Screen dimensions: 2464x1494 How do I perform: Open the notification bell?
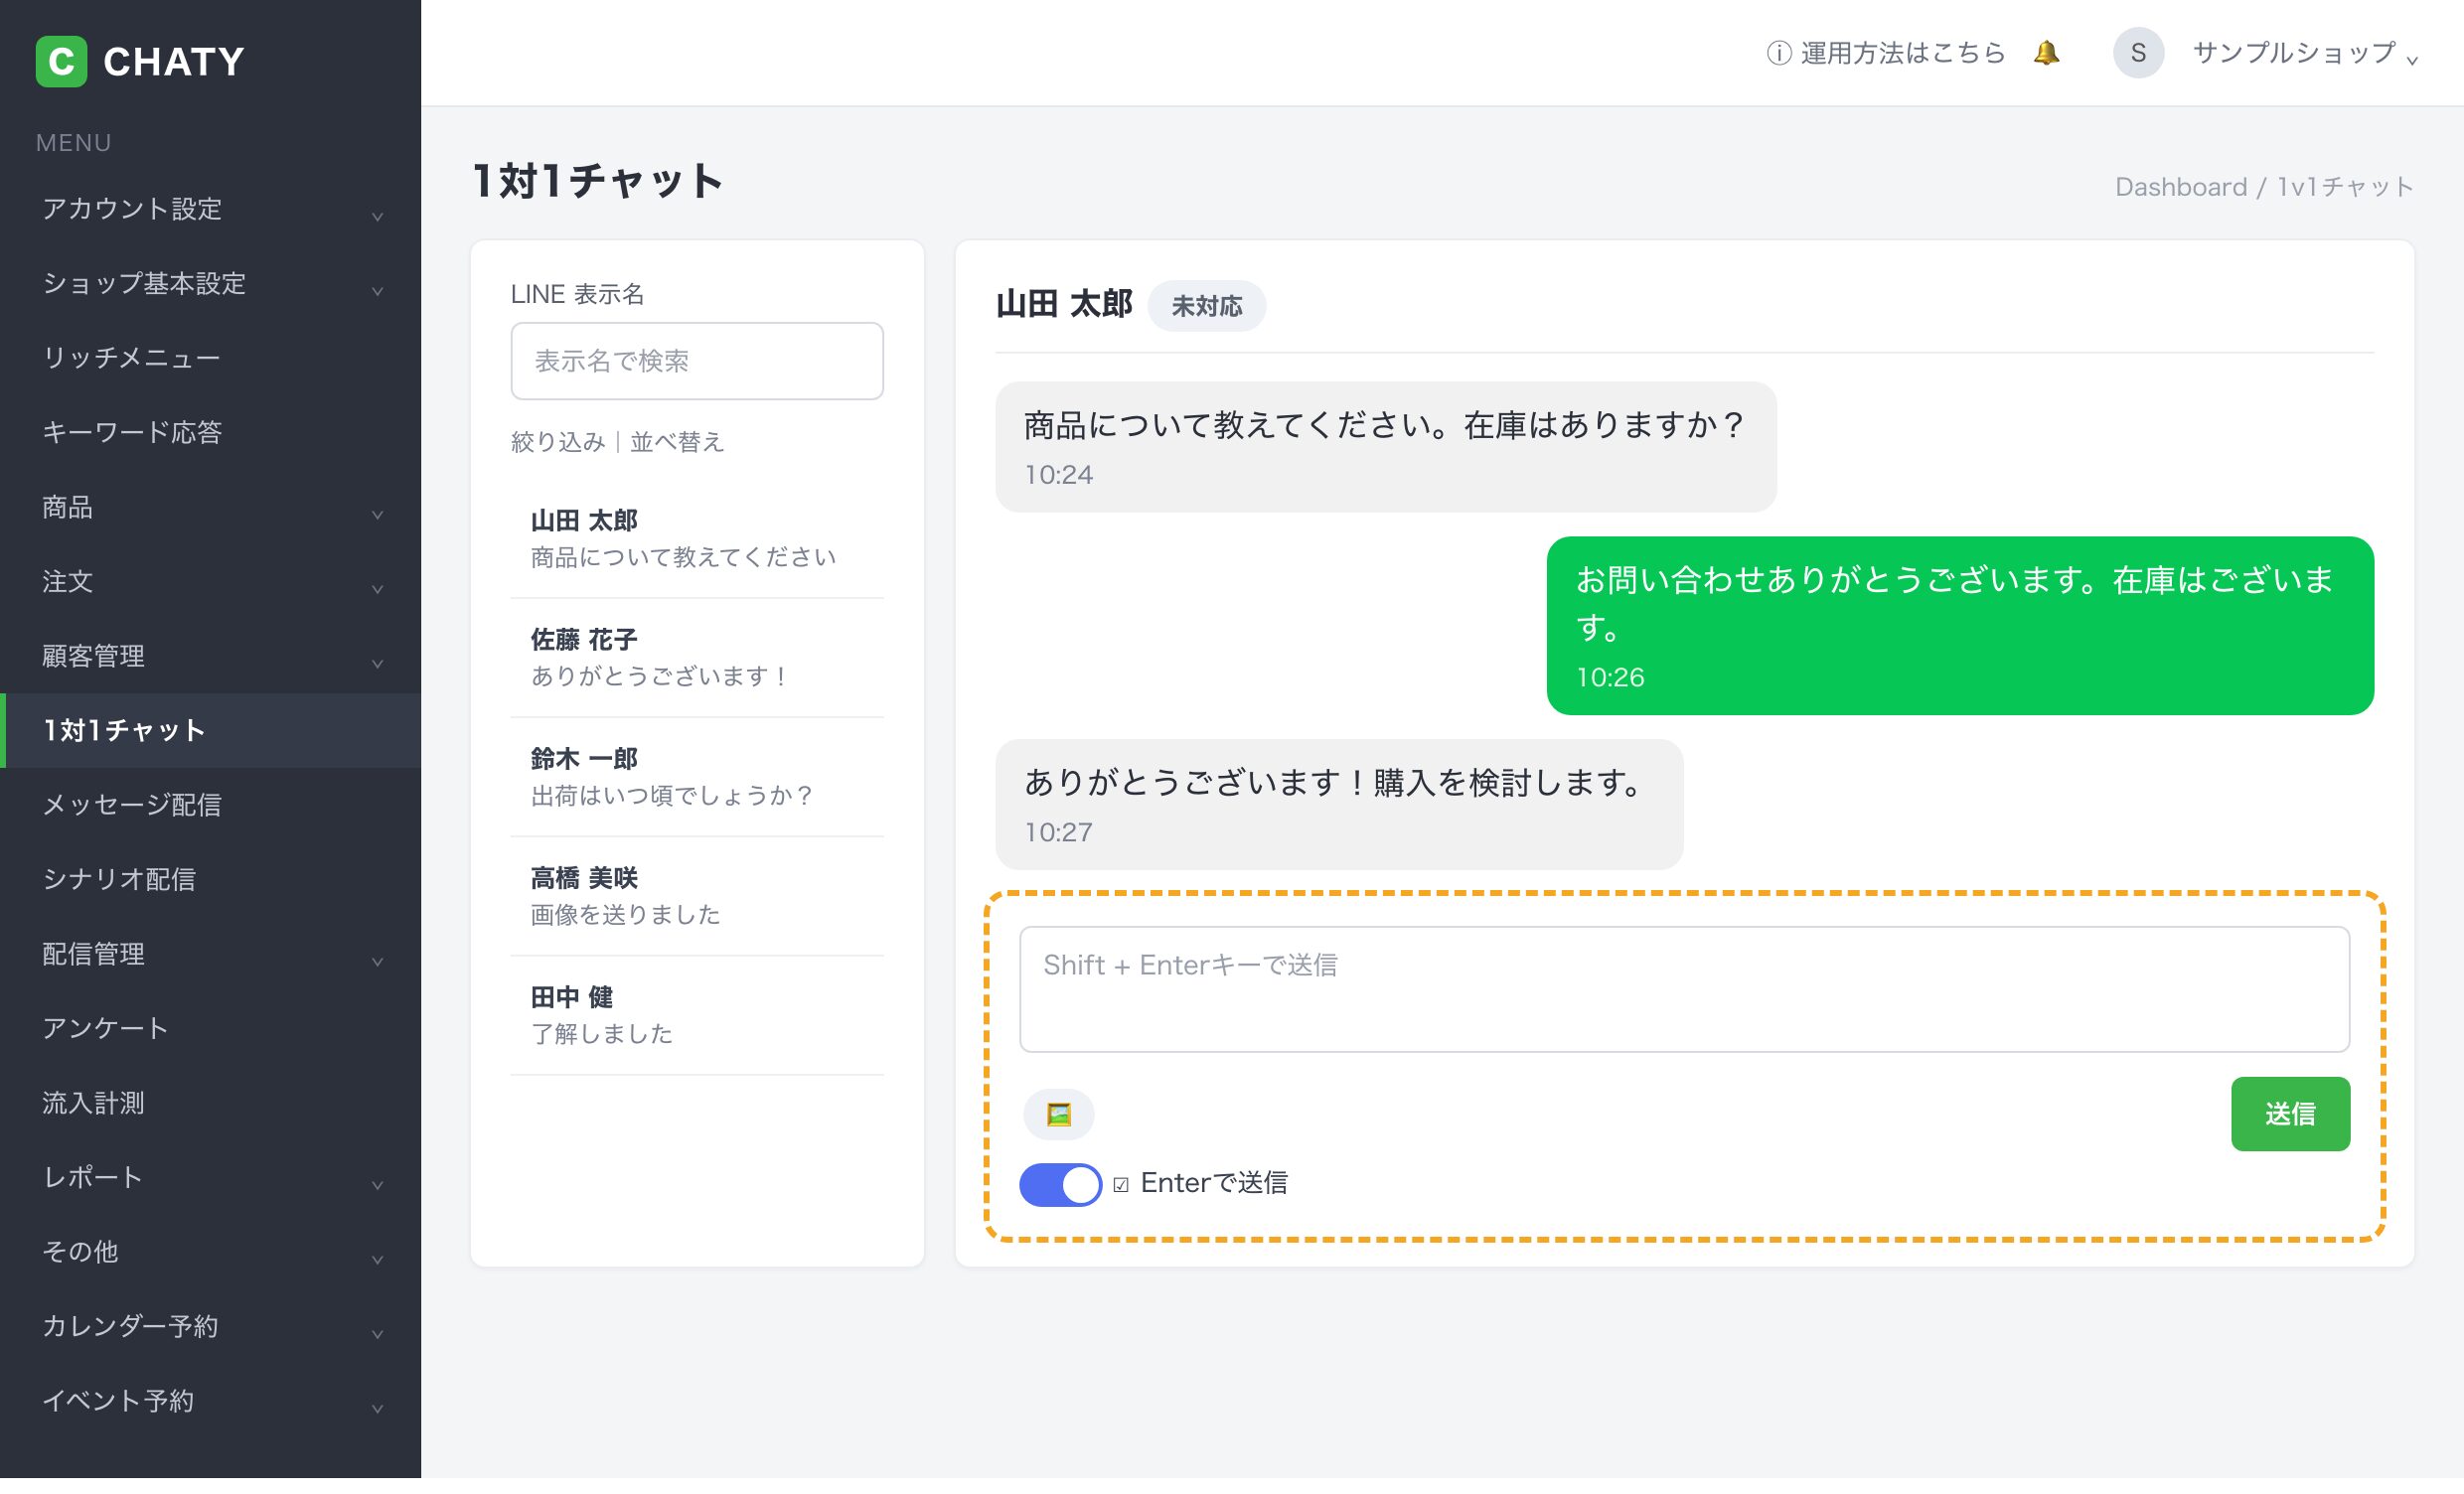[x=2046, y=53]
